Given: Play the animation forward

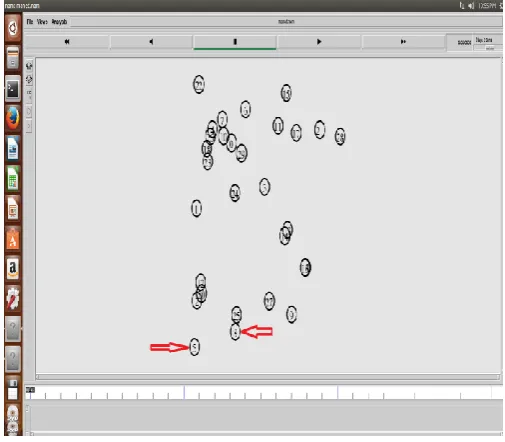Looking at the screenshot, I should pyautogui.click(x=319, y=42).
